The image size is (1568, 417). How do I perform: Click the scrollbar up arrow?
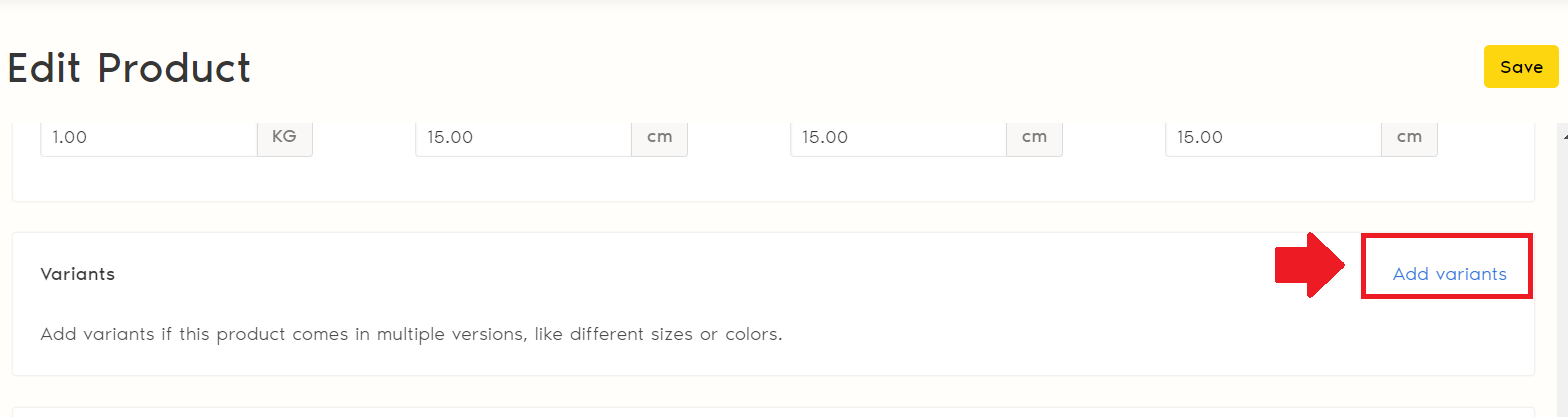pyautogui.click(x=1563, y=131)
